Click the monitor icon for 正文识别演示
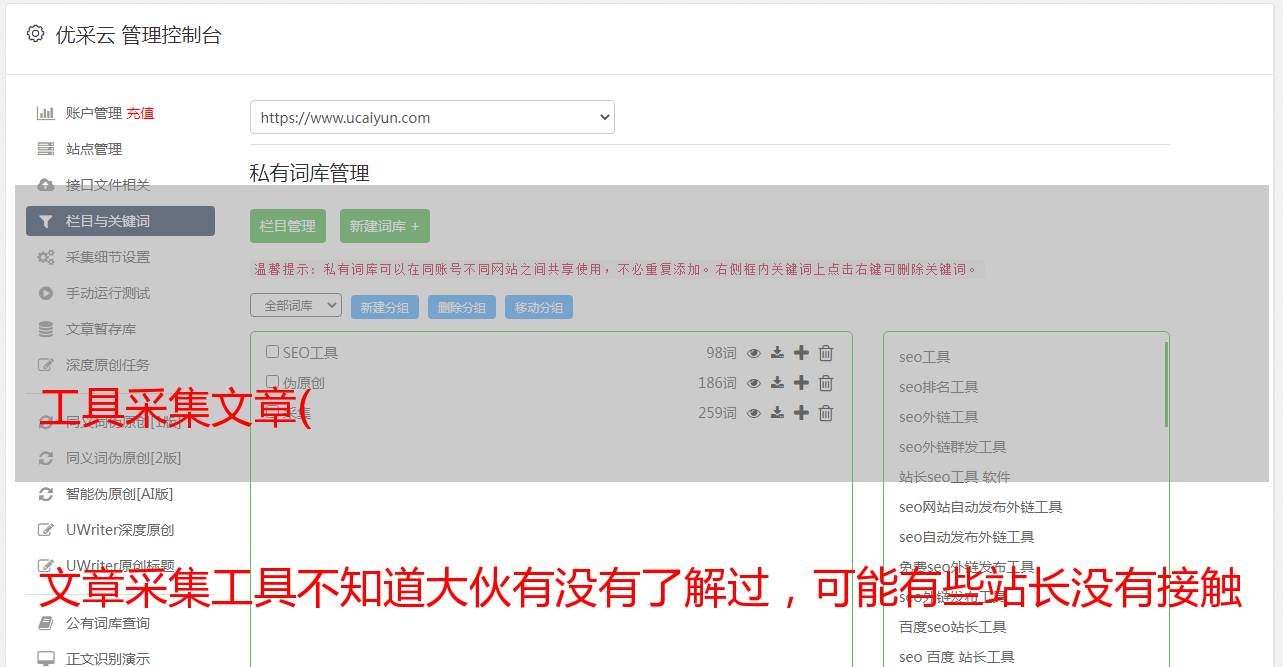This screenshot has width=1283, height=667. (45, 659)
